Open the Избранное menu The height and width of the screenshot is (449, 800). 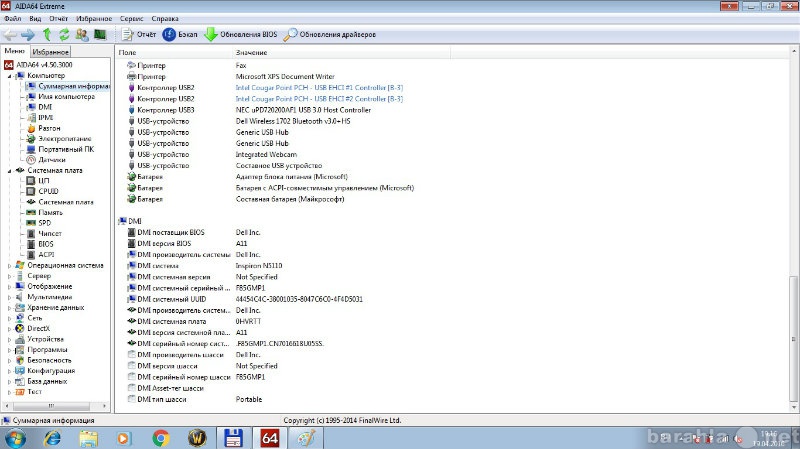[94, 18]
